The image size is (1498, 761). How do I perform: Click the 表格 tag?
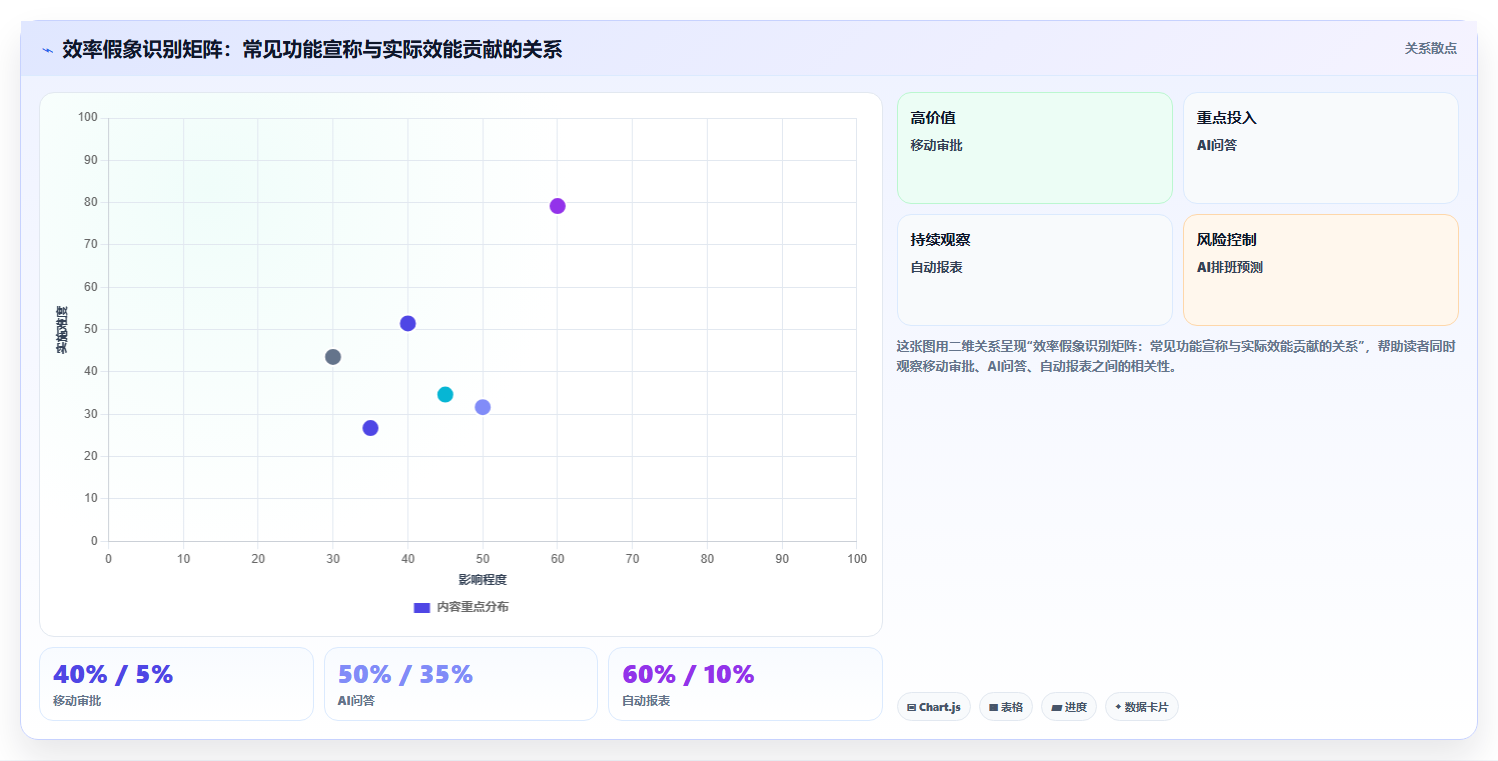point(1006,707)
